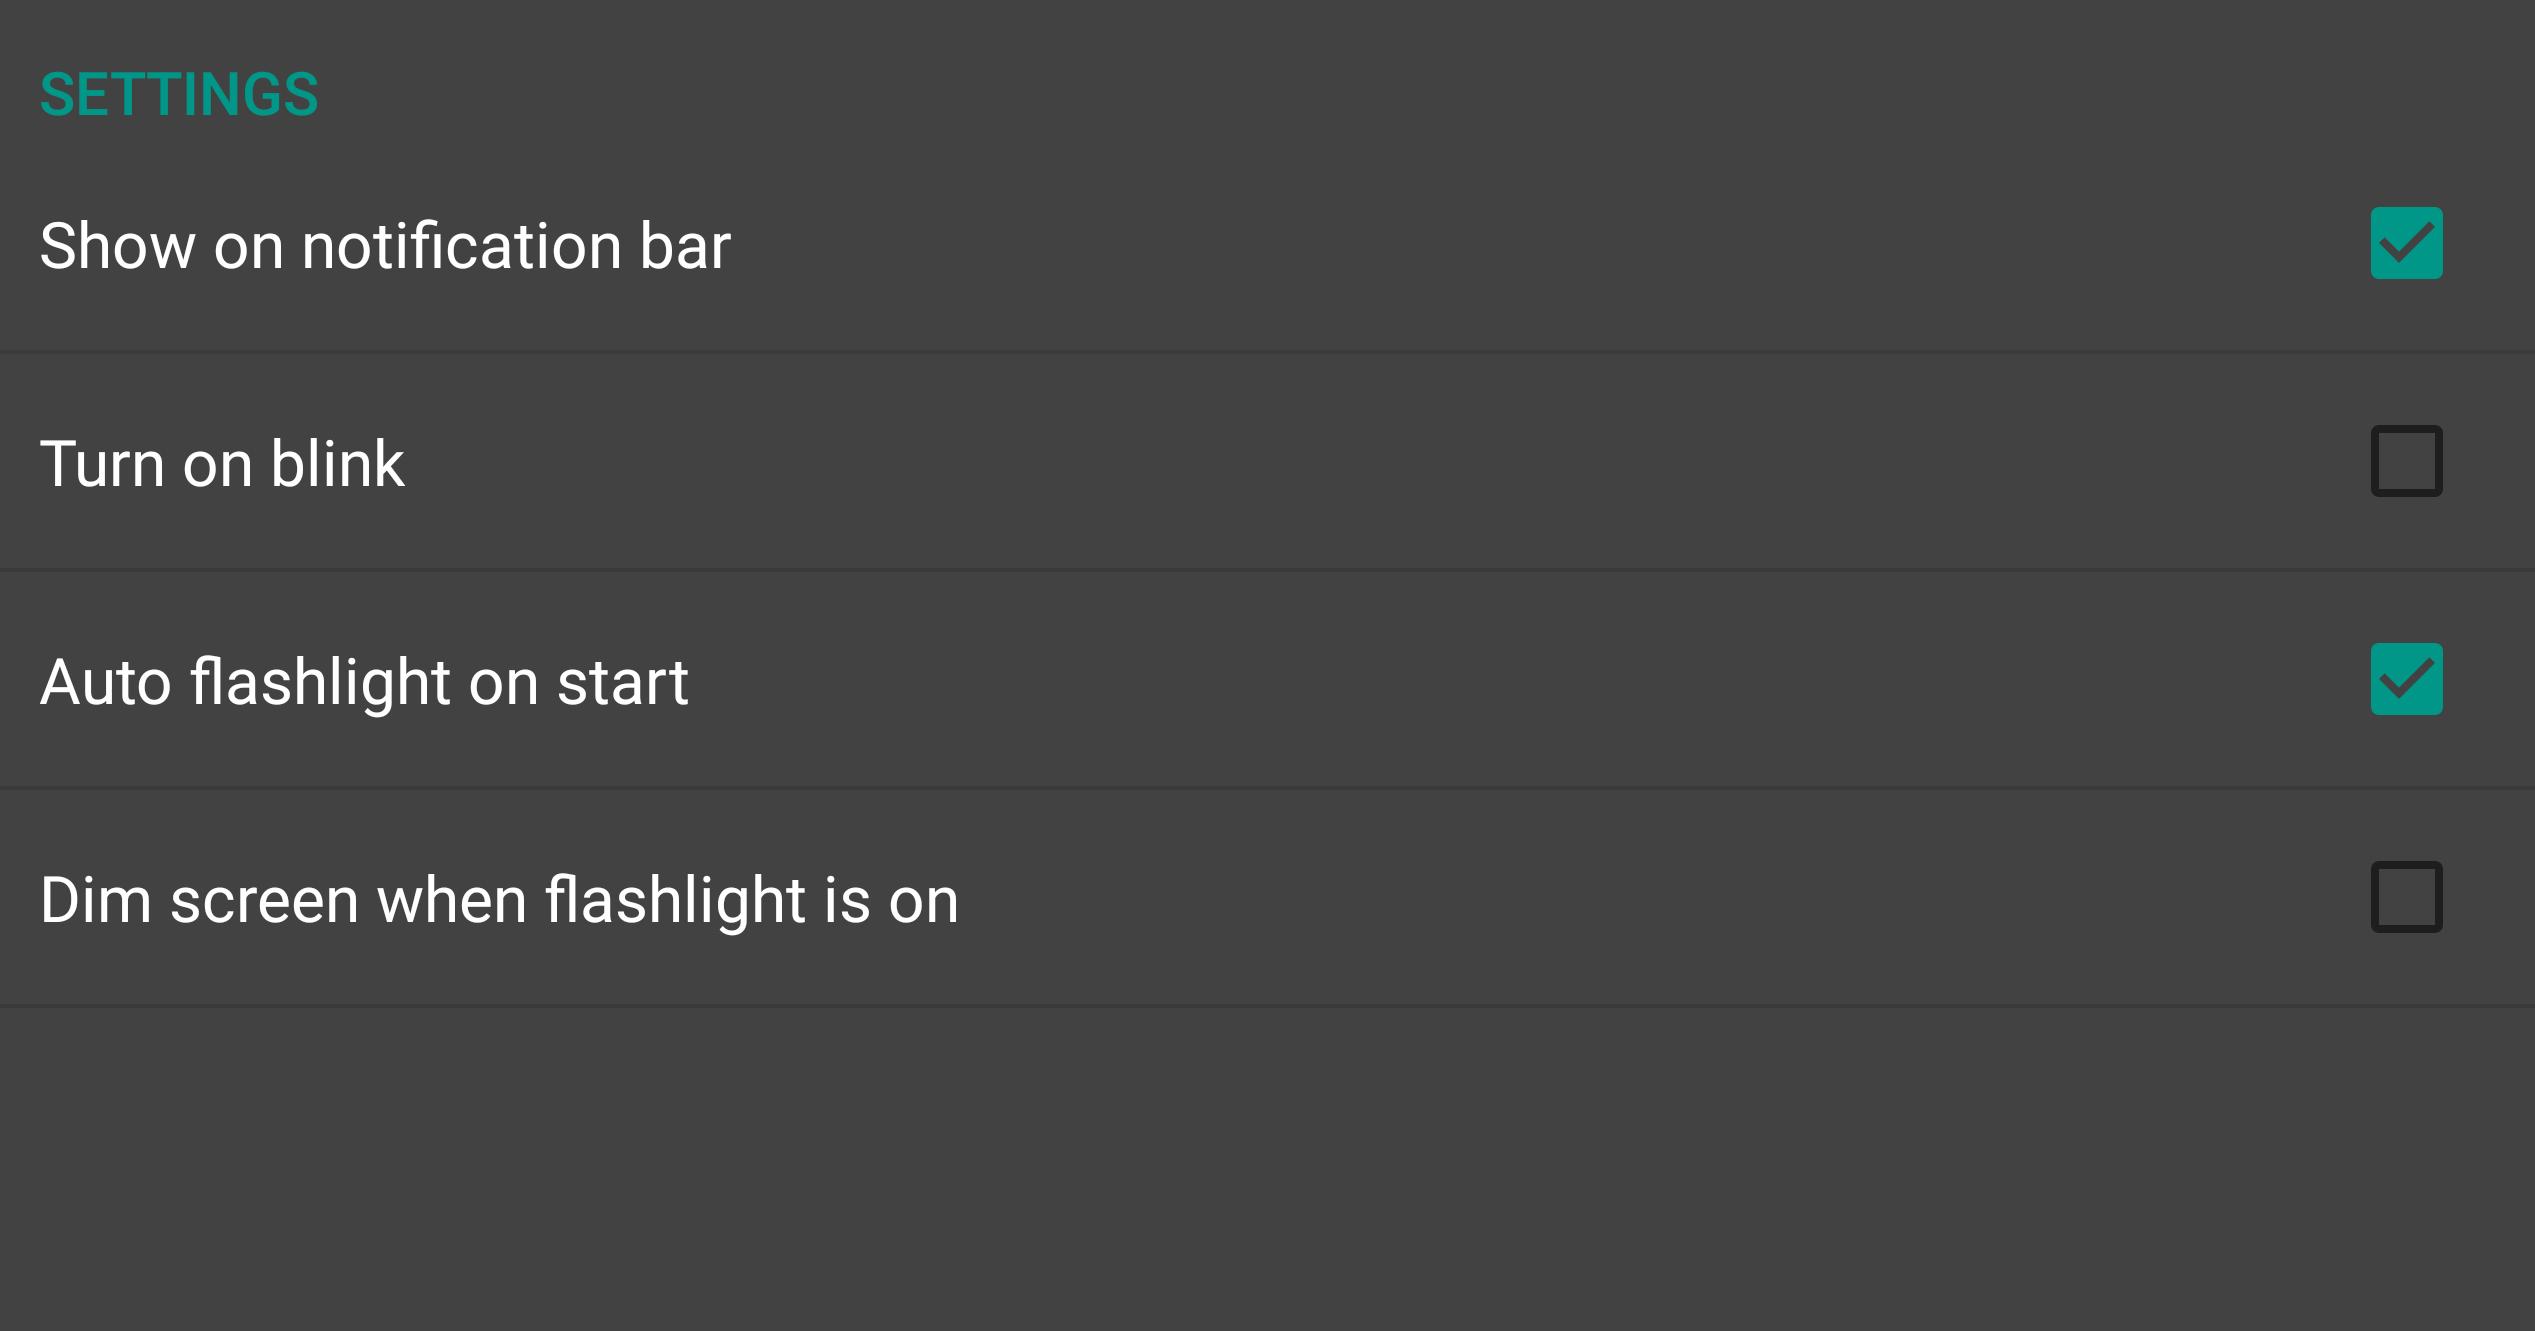Click the words 'notification bar' in first setting

click(516, 246)
